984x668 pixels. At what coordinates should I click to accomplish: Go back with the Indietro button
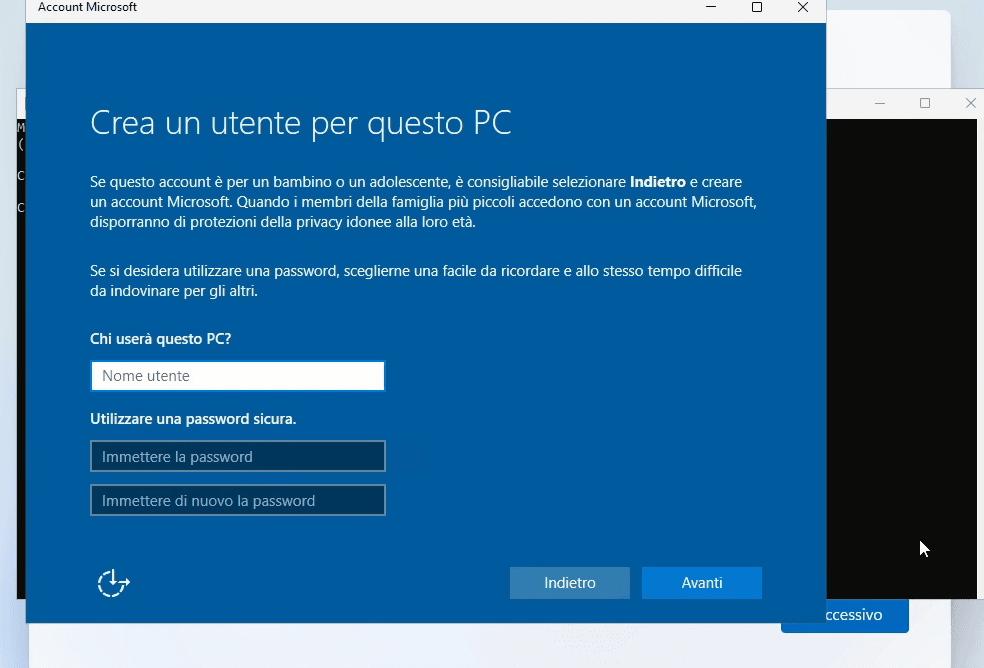[x=570, y=583]
